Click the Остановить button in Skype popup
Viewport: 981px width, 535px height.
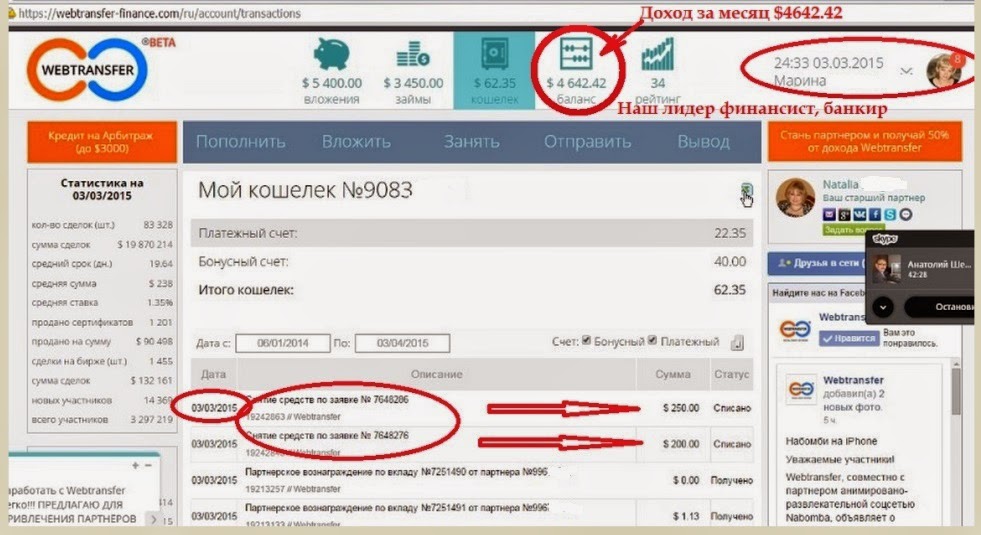point(941,307)
